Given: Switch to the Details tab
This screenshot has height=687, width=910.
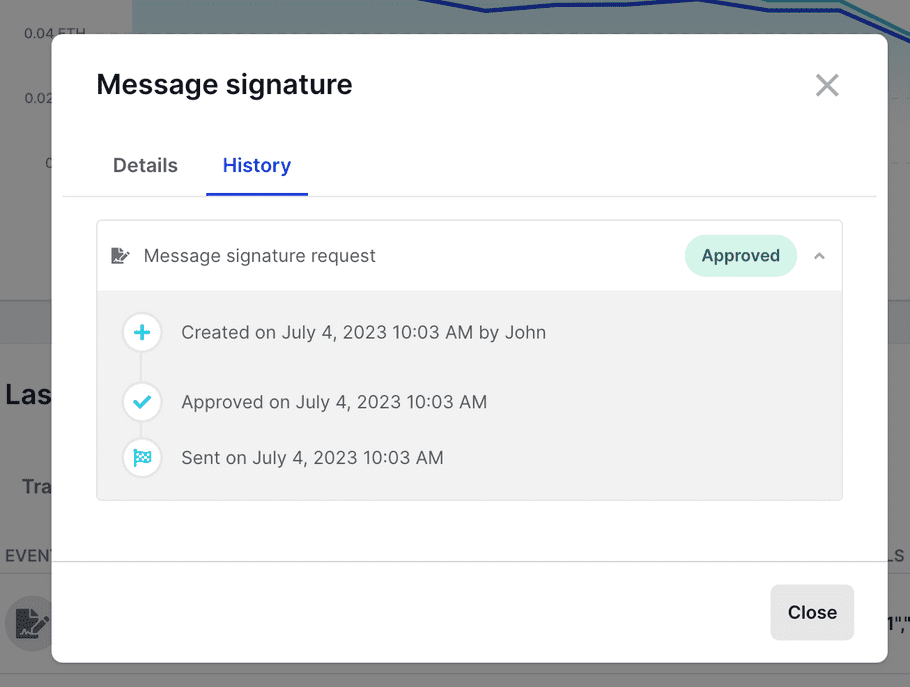Looking at the screenshot, I should 145,166.
